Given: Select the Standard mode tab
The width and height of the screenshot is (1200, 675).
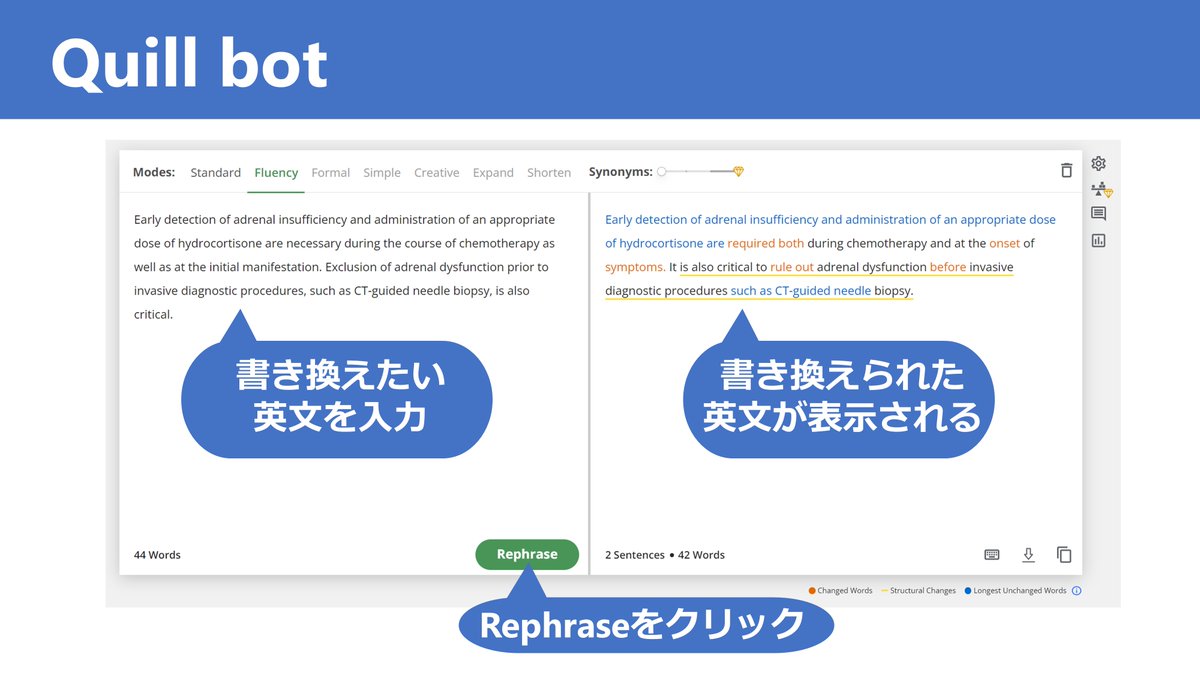Looking at the screenshot, I should pyautogui.click(x=215, y=172).
